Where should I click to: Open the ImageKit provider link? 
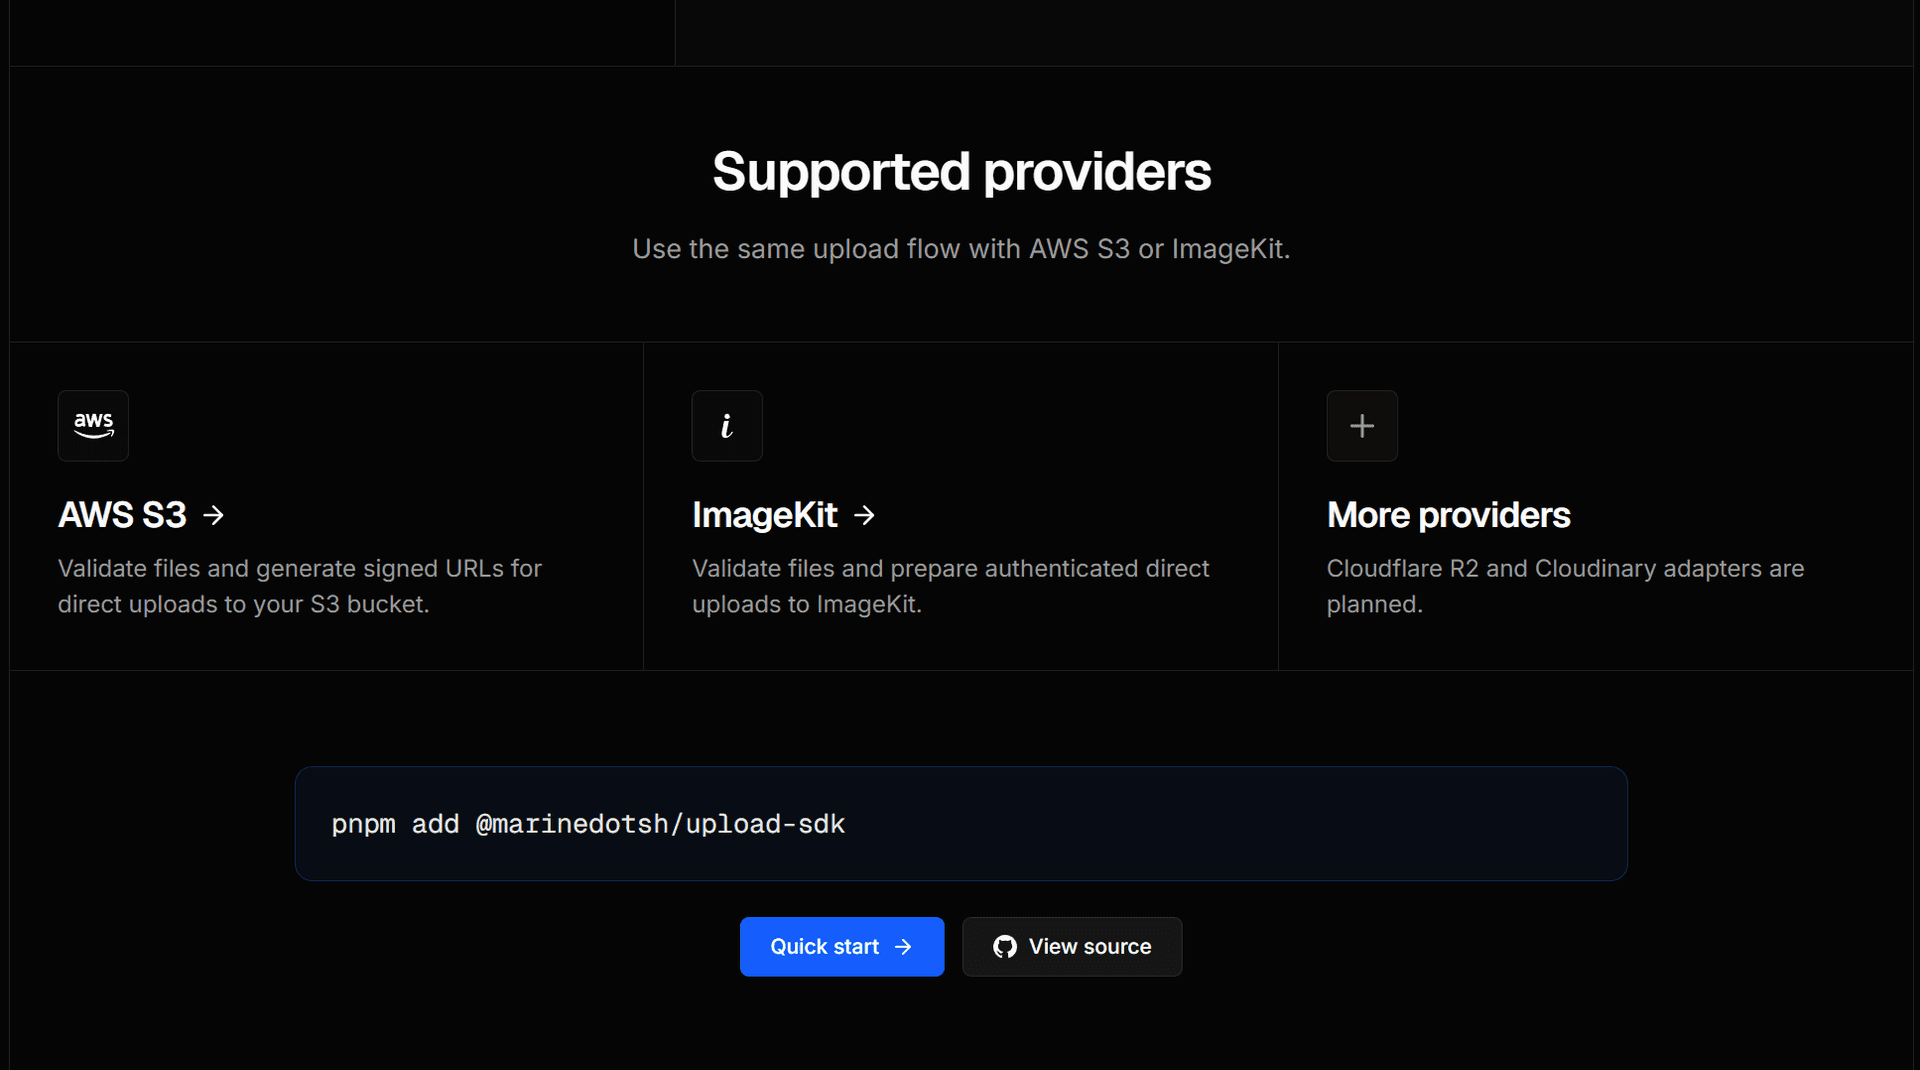[784, 515]
